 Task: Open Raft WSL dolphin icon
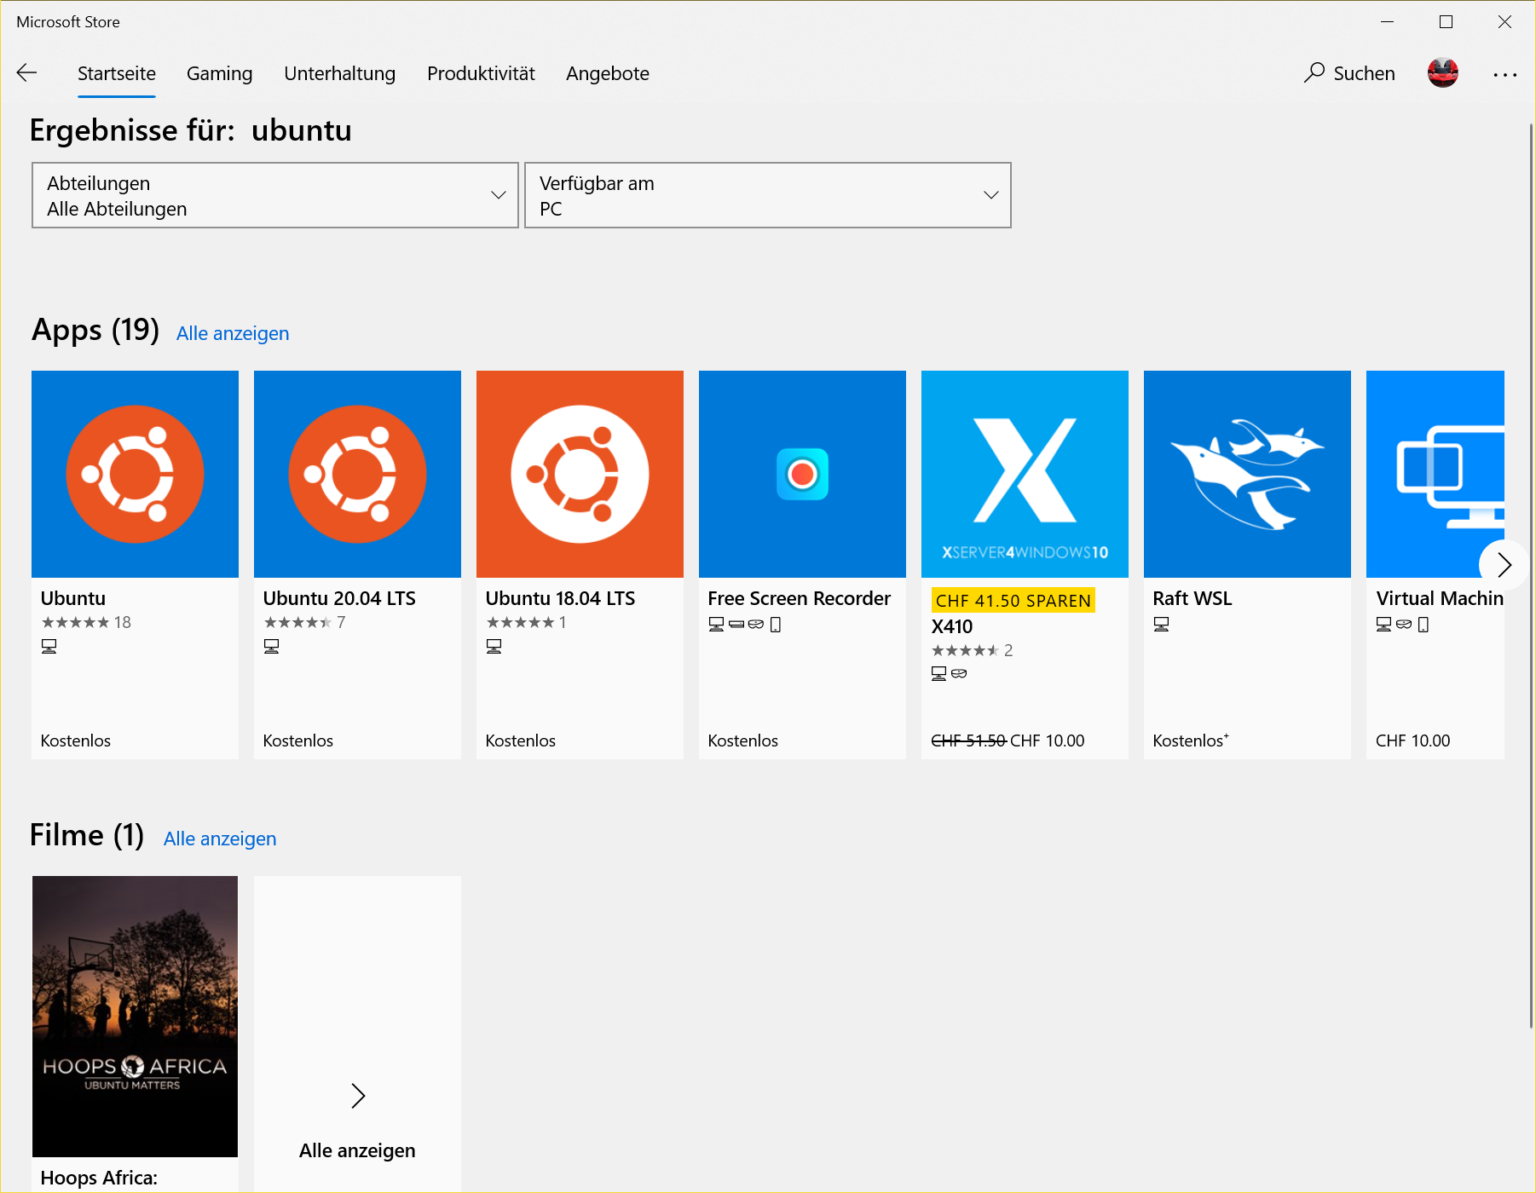(x=1247, y=474)
